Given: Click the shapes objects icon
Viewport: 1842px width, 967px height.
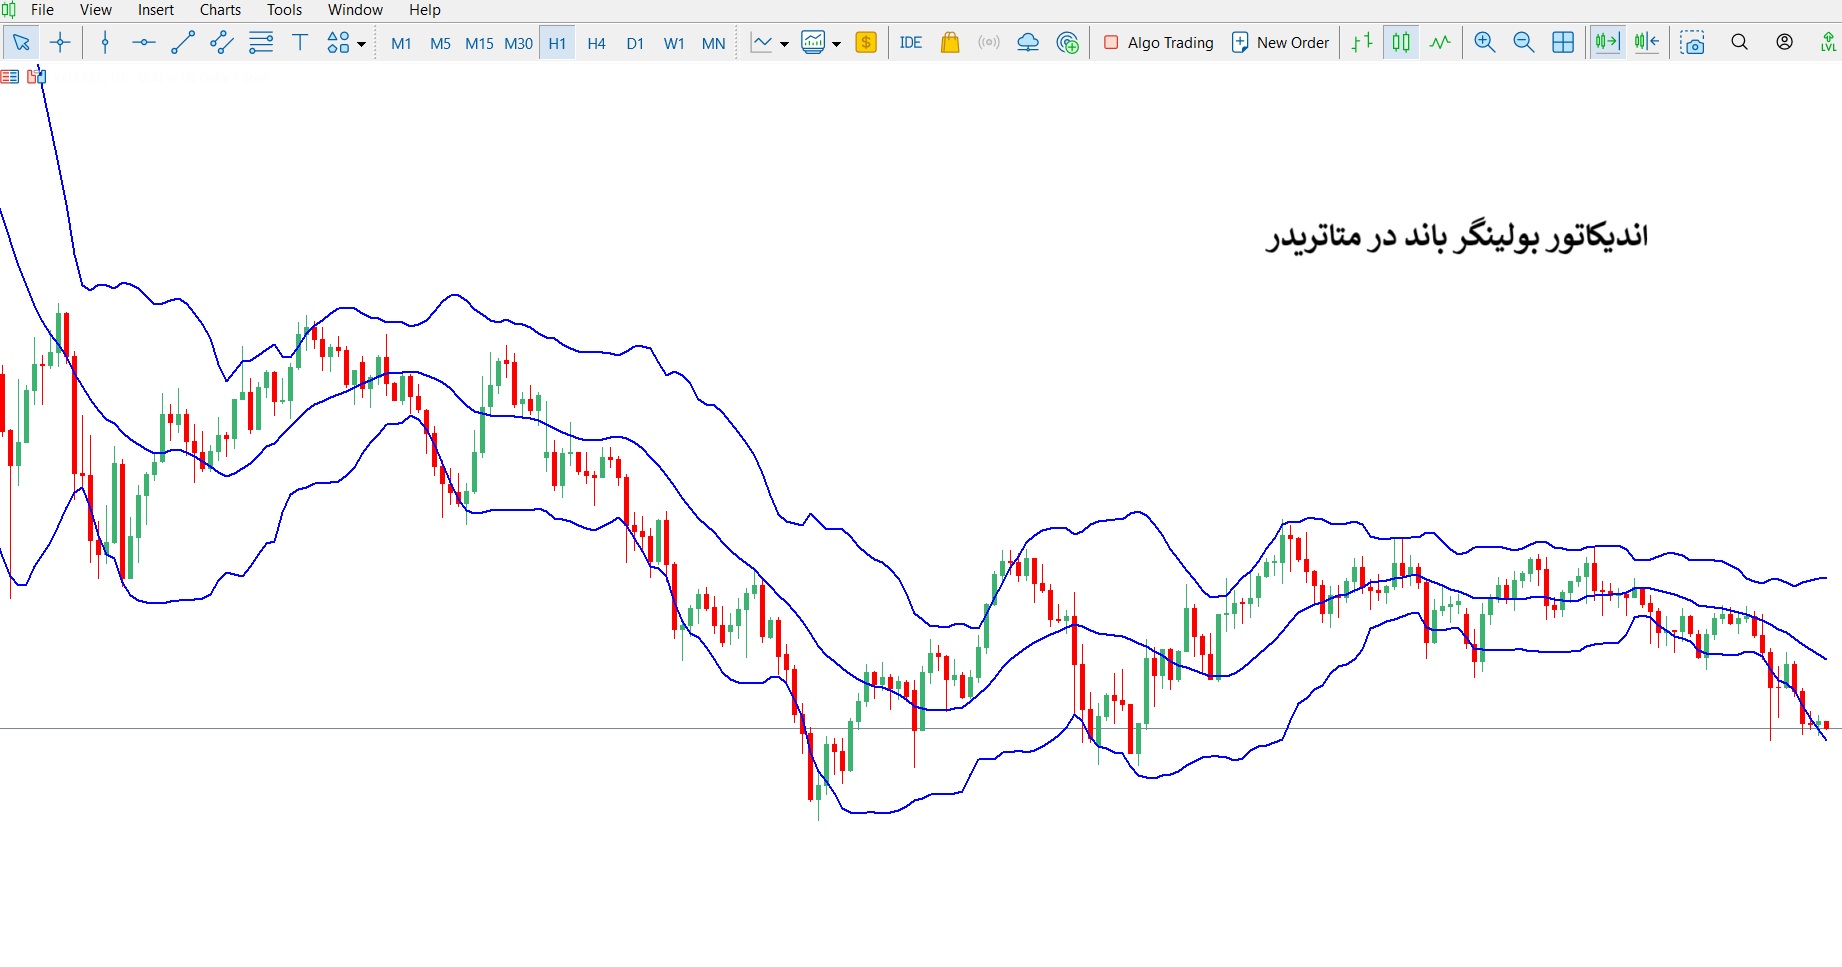Looking at the screenshot, I should 339,43.
